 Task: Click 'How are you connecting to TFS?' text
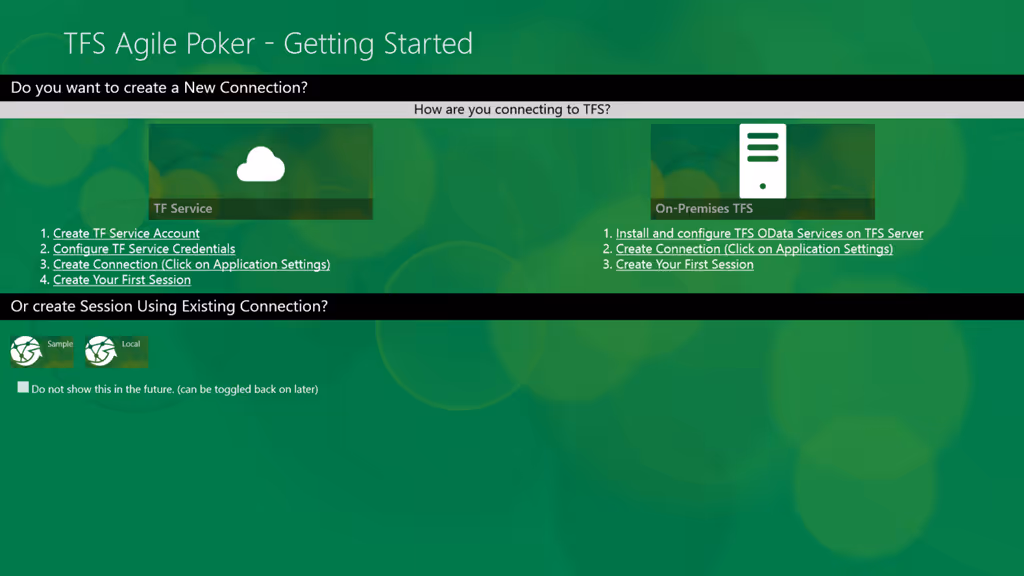[512, 109]
